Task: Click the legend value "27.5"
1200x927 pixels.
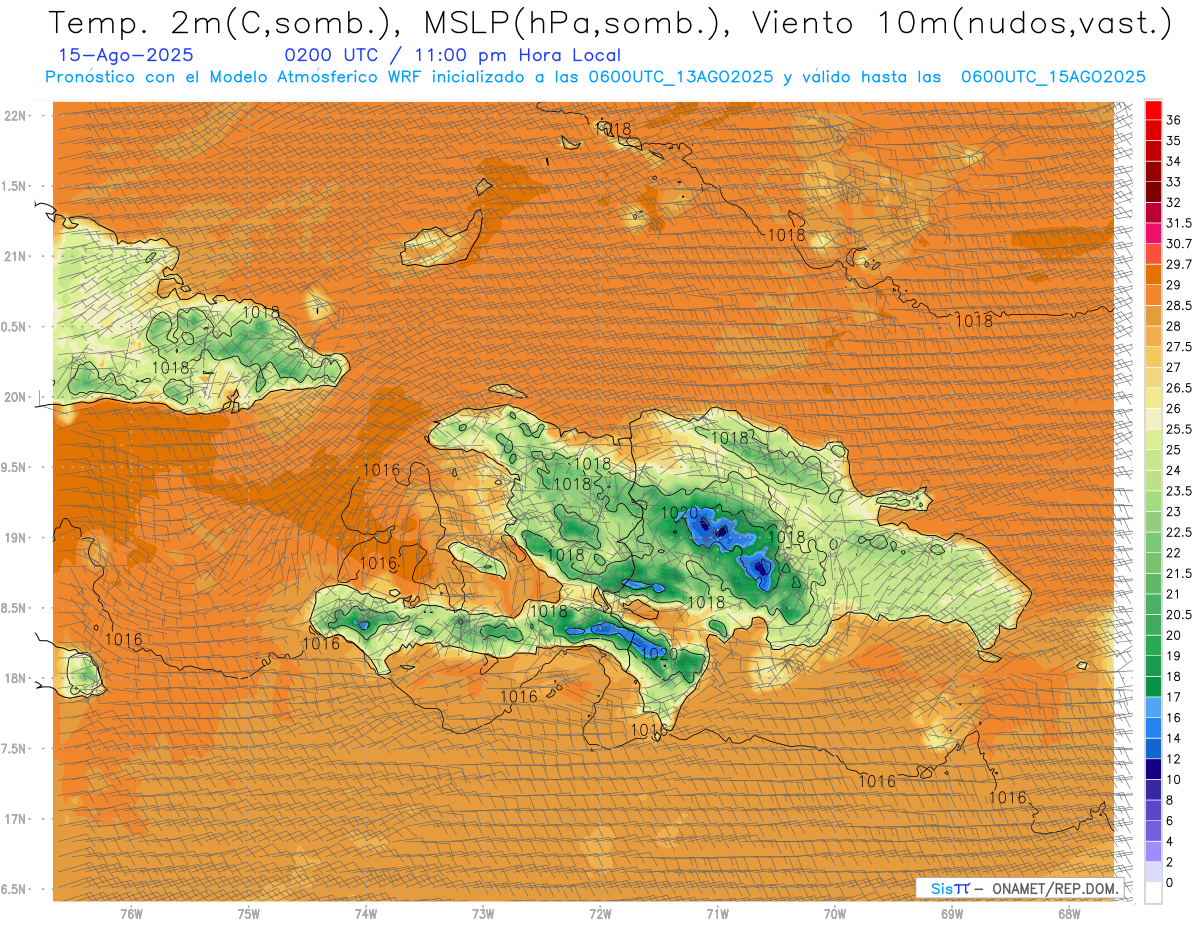Action: pos(1178,347)
